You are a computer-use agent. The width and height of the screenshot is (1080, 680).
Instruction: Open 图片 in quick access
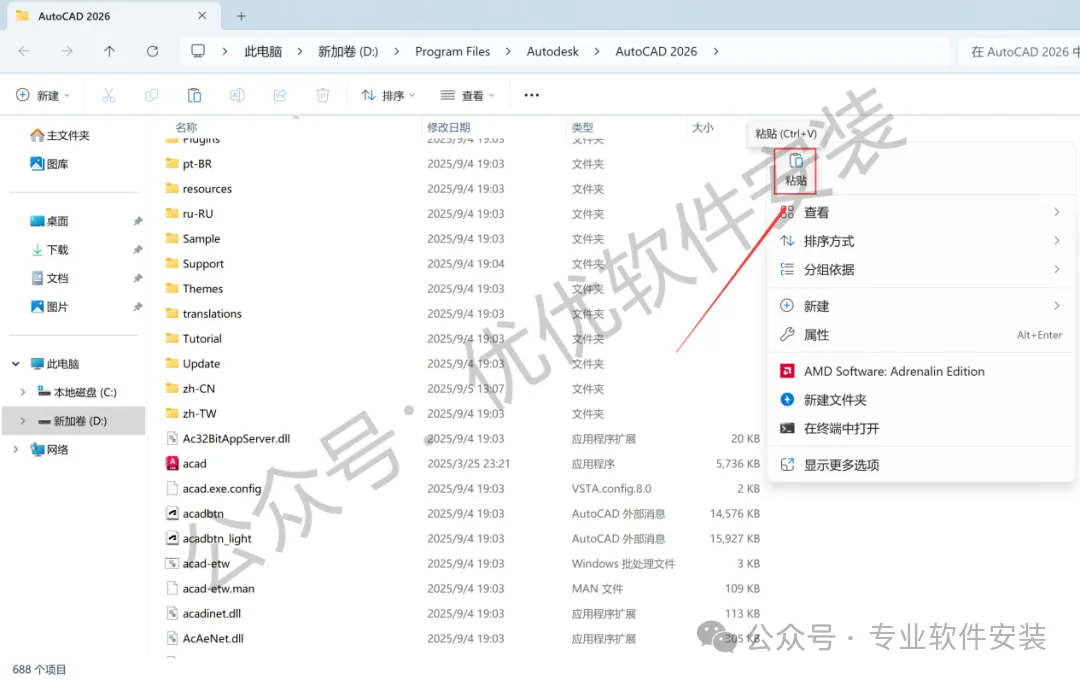coord(49,307)
